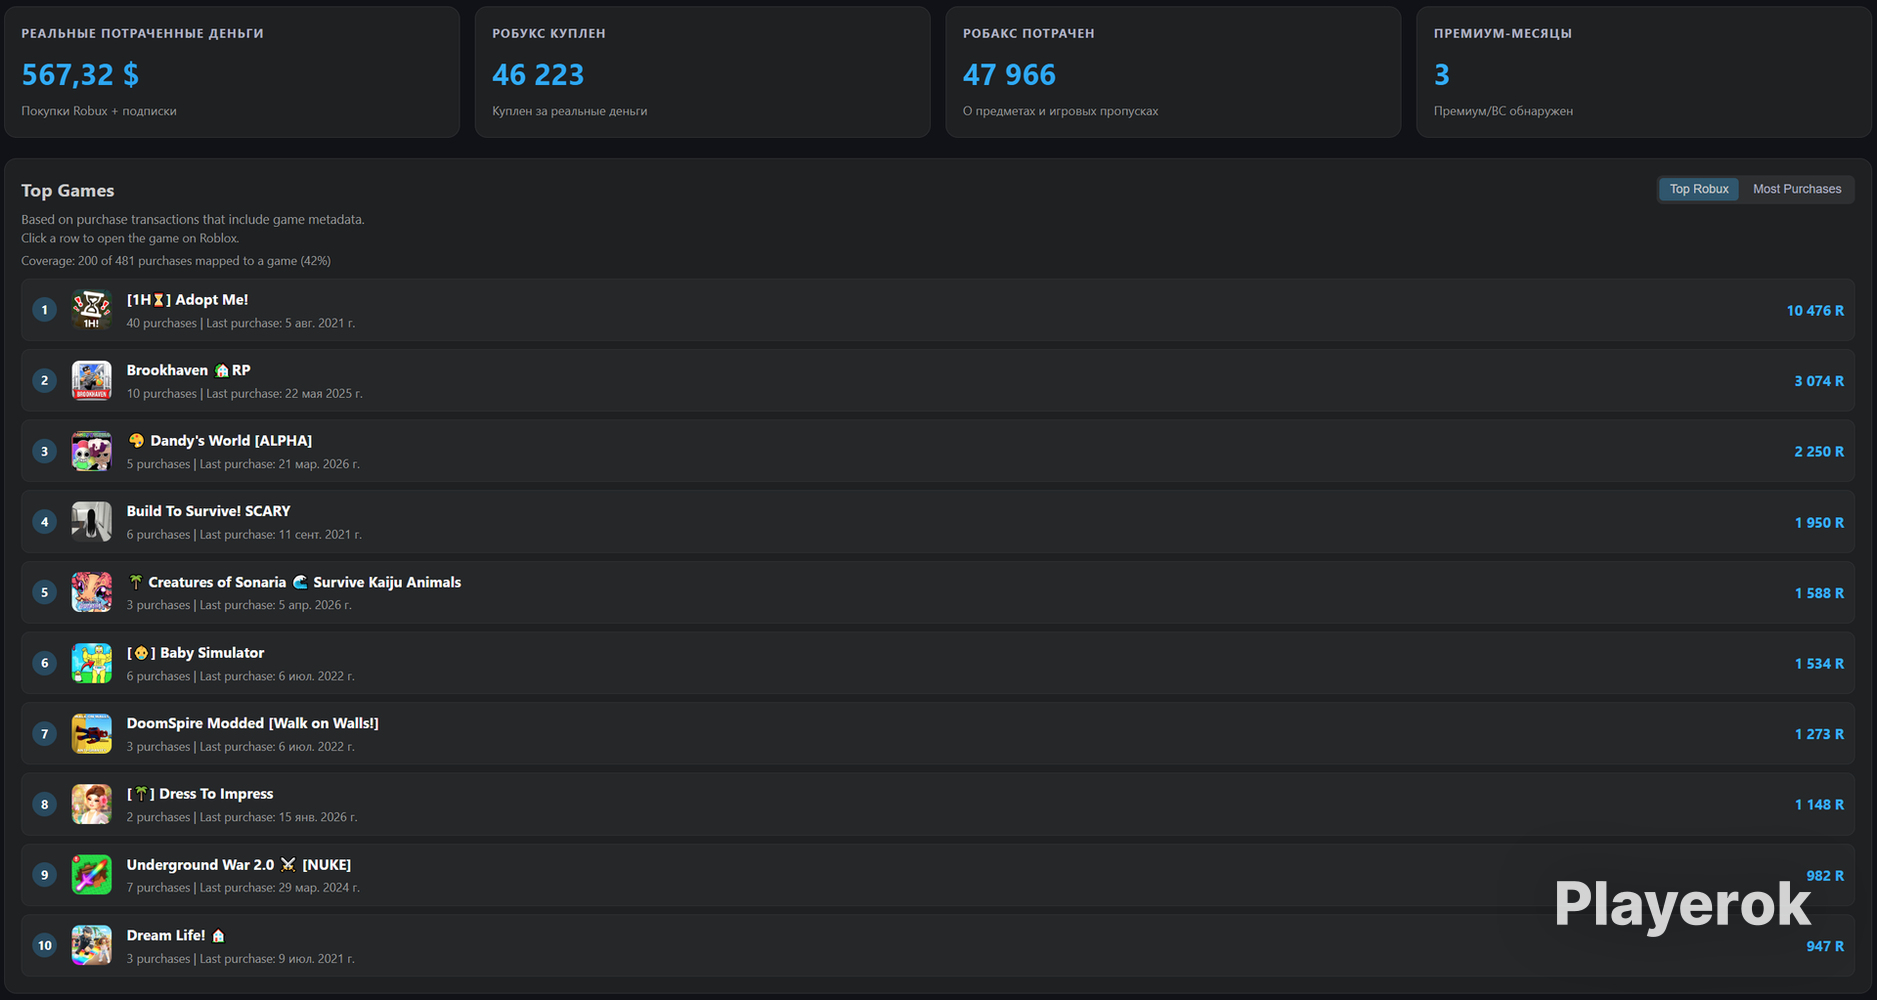Open DoomSpire Modded [Walk on Walls!] title
Image resolution: width=1877 pixels, height=1000 pixels.
(x=252, y=723)
